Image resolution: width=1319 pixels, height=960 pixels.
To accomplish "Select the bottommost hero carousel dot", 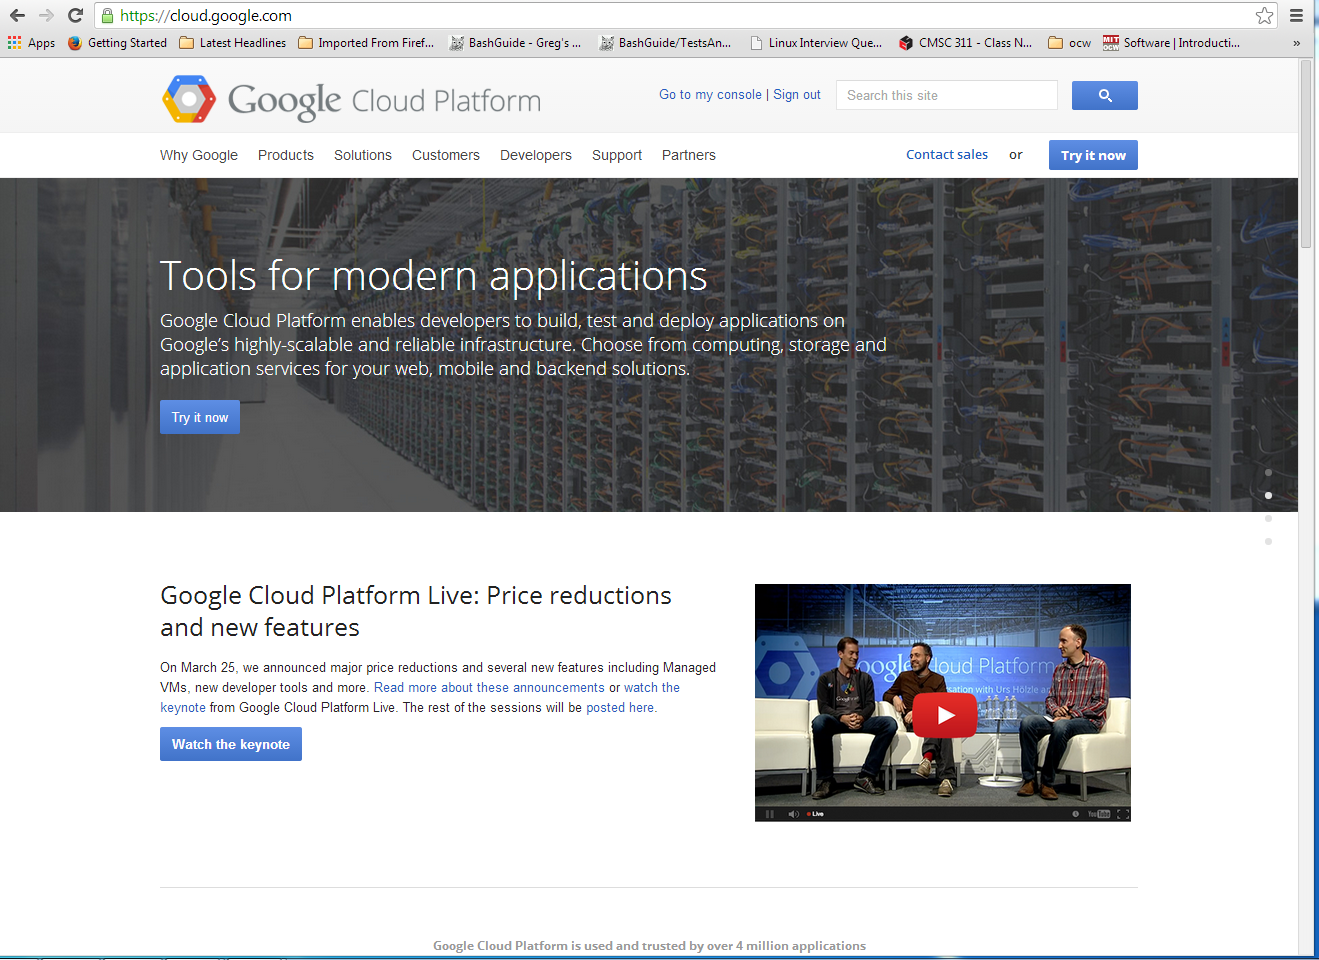I will click(x=1268, y=541).
